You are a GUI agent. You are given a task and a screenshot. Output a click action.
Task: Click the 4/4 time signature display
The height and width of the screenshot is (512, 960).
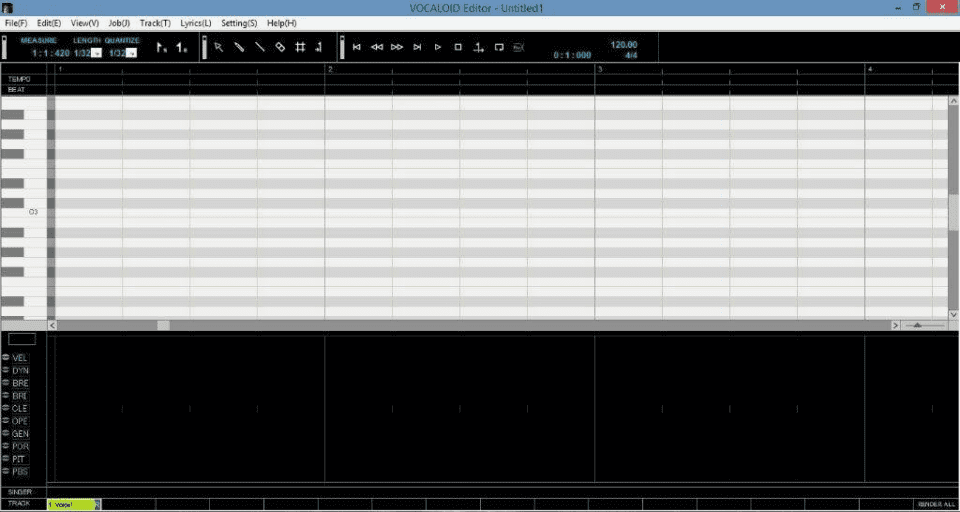pos(631,55)
